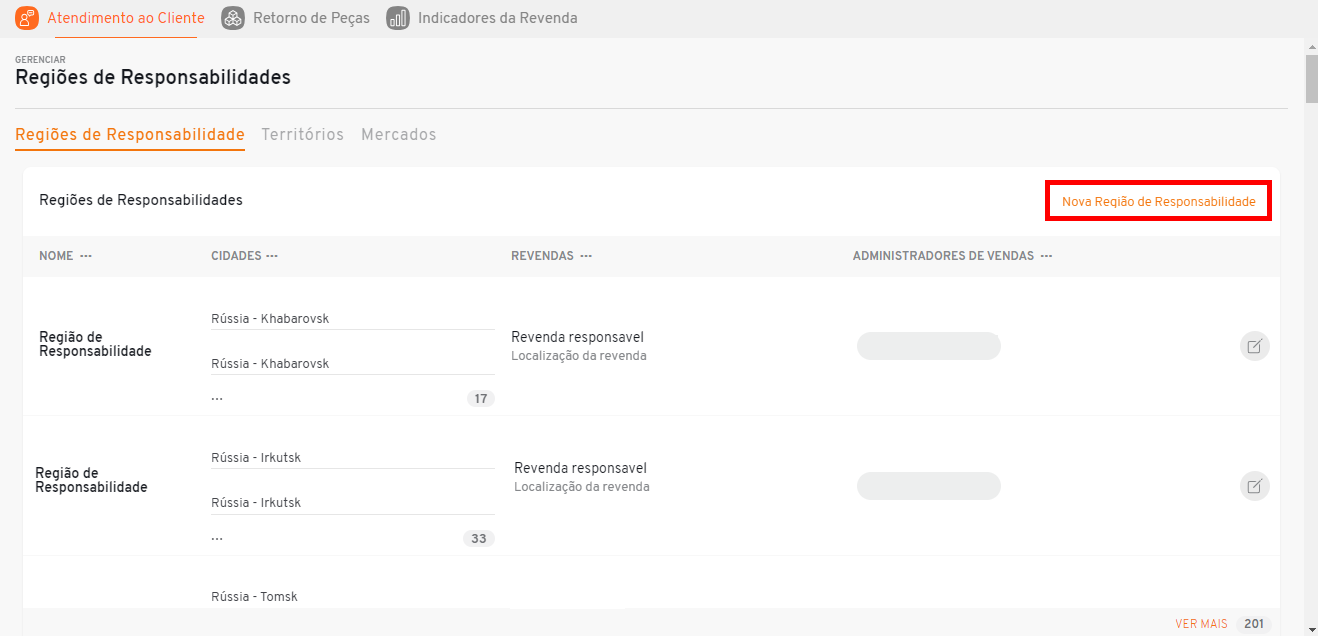This screenshot has width=1318, height=636.
Task: Click Nova Região de Responsabilidade button
Action: point(1158,201)
